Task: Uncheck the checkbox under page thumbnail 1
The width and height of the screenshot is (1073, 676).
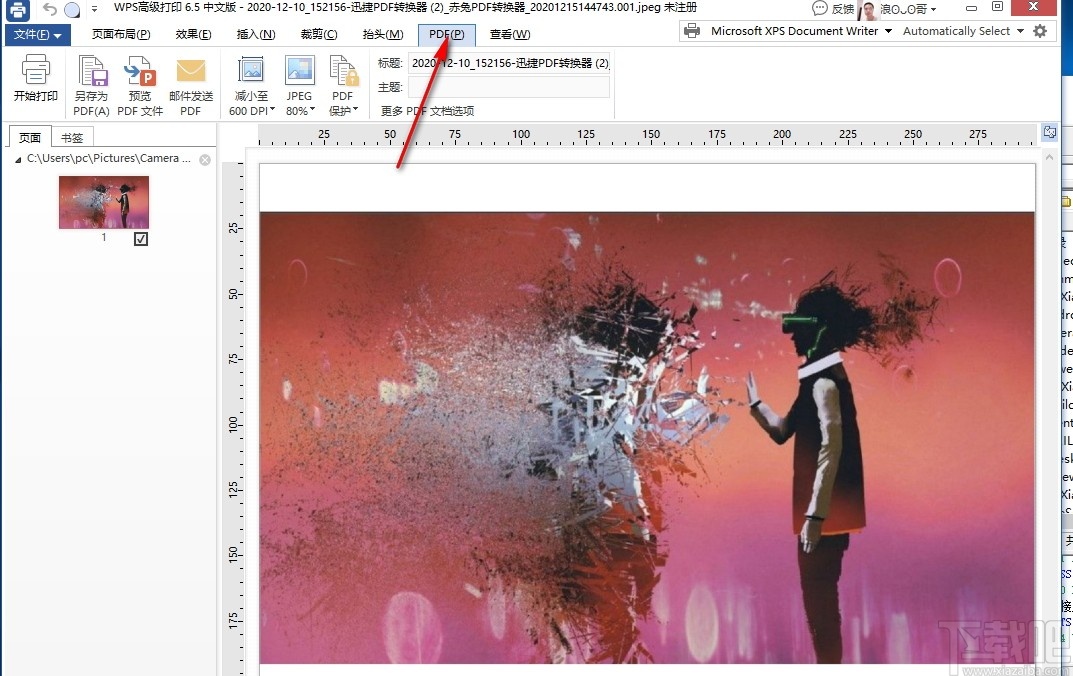Action: click(141, 238)
